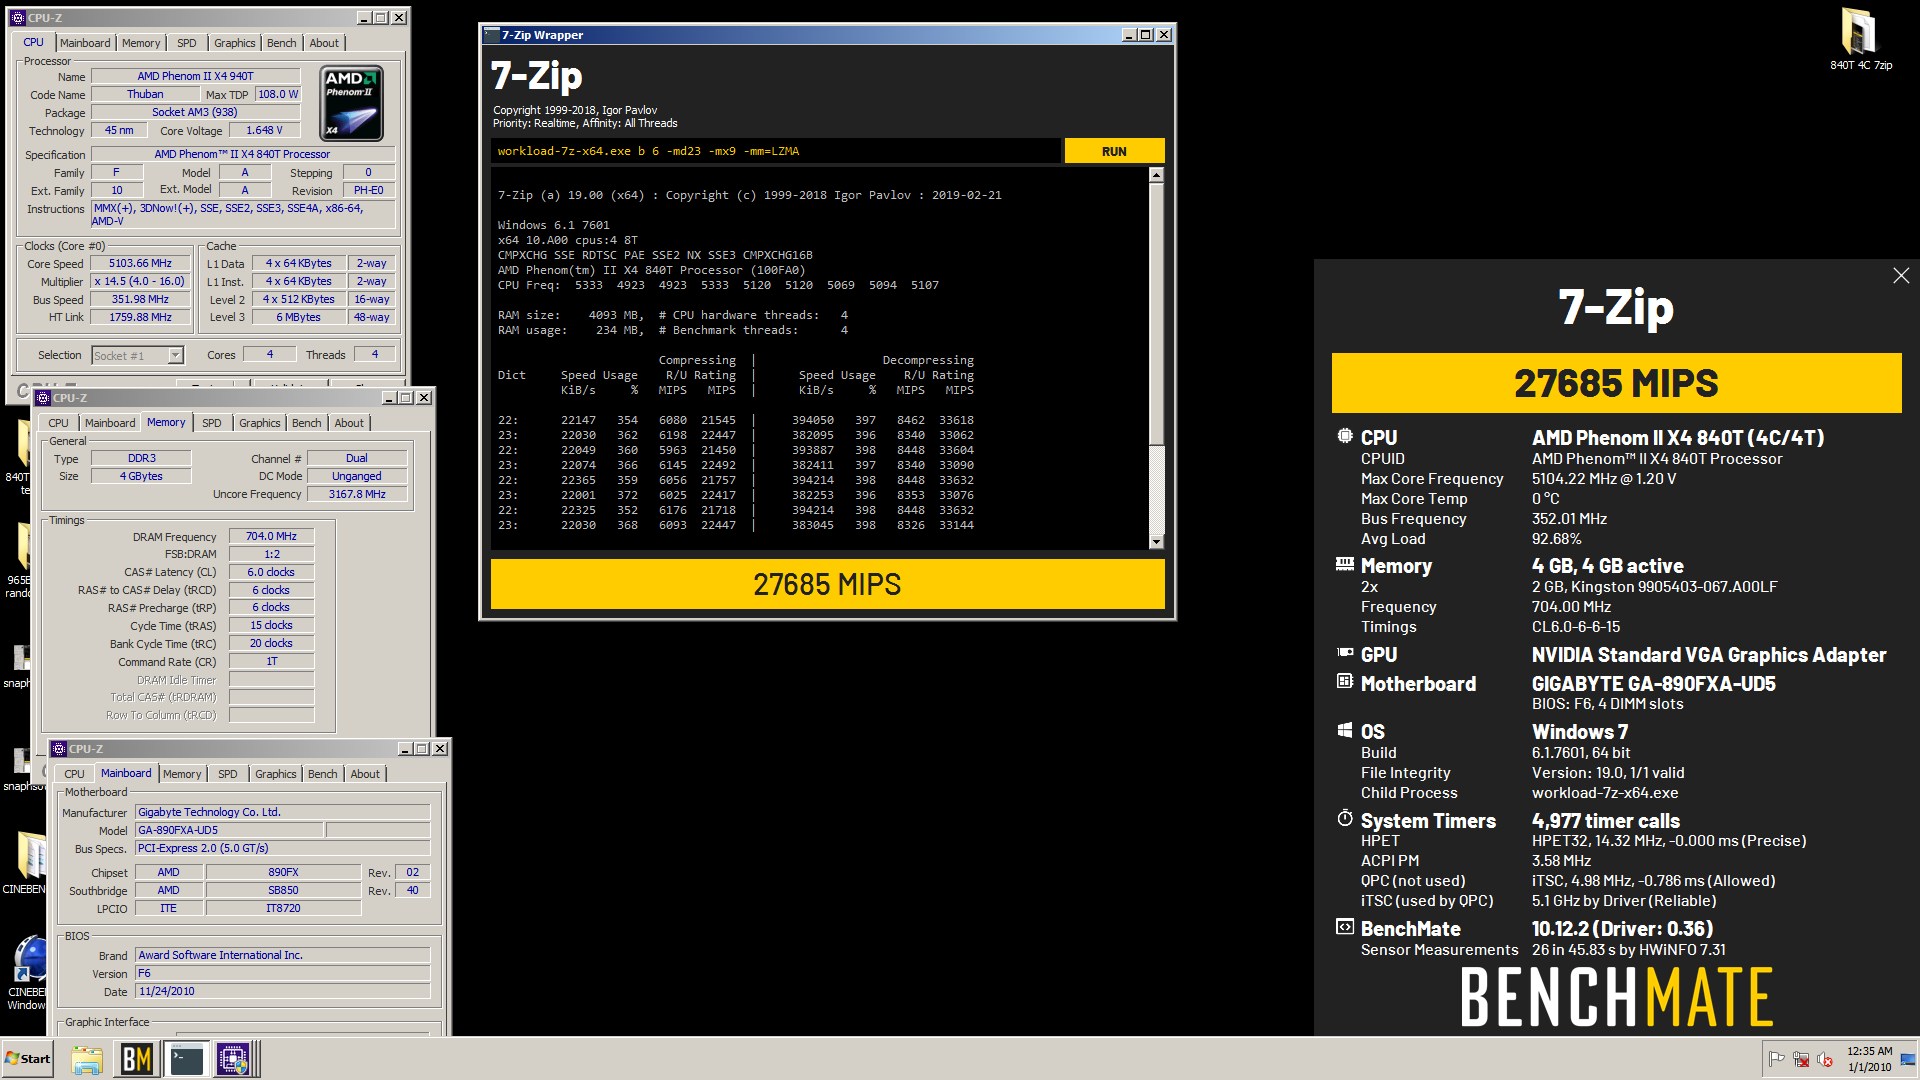Screen dimensions: 1920x1080
Task: Open SPD tab in the top CPU-Z window
Action: (187, 43)
